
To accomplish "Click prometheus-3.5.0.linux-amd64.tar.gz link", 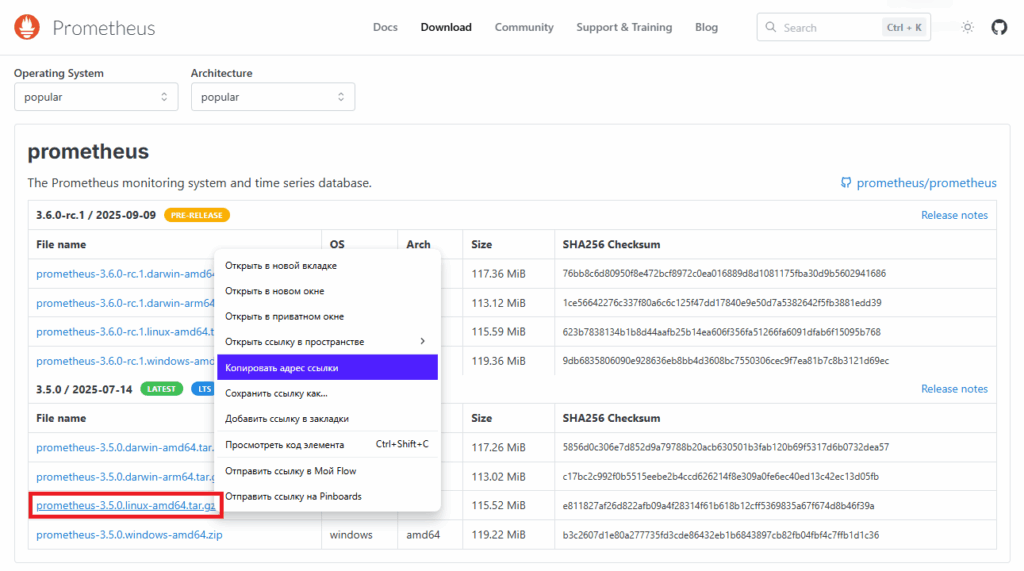I will click(x=125, y=506).
